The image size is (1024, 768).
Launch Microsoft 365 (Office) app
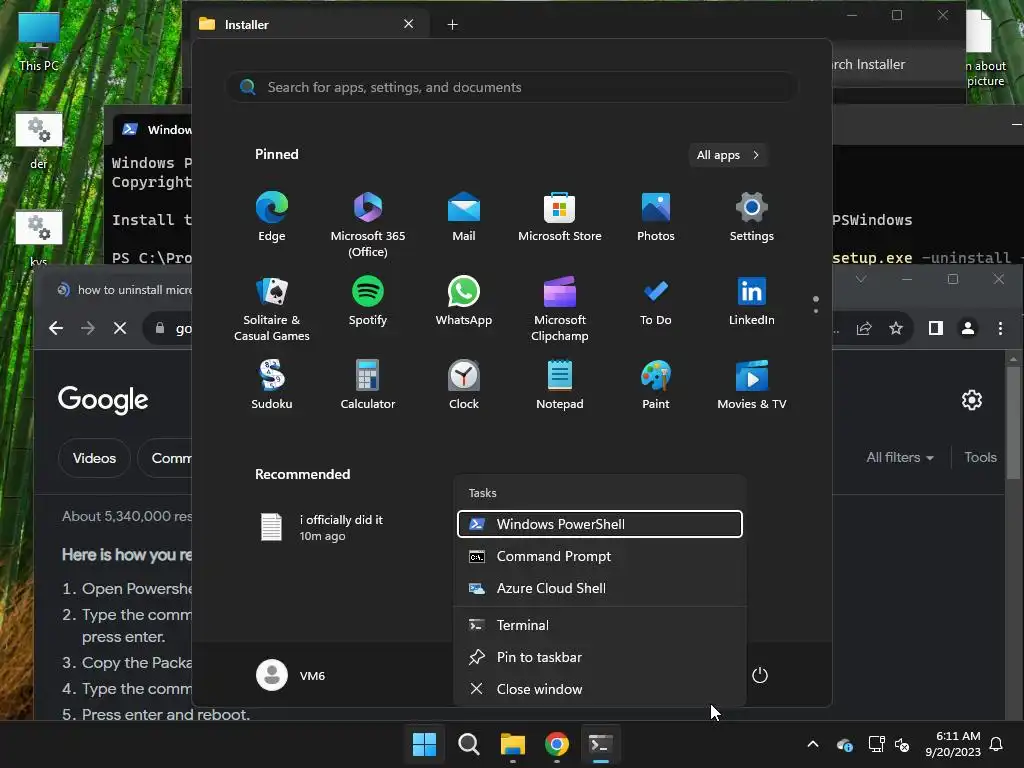tap(368, 225)
